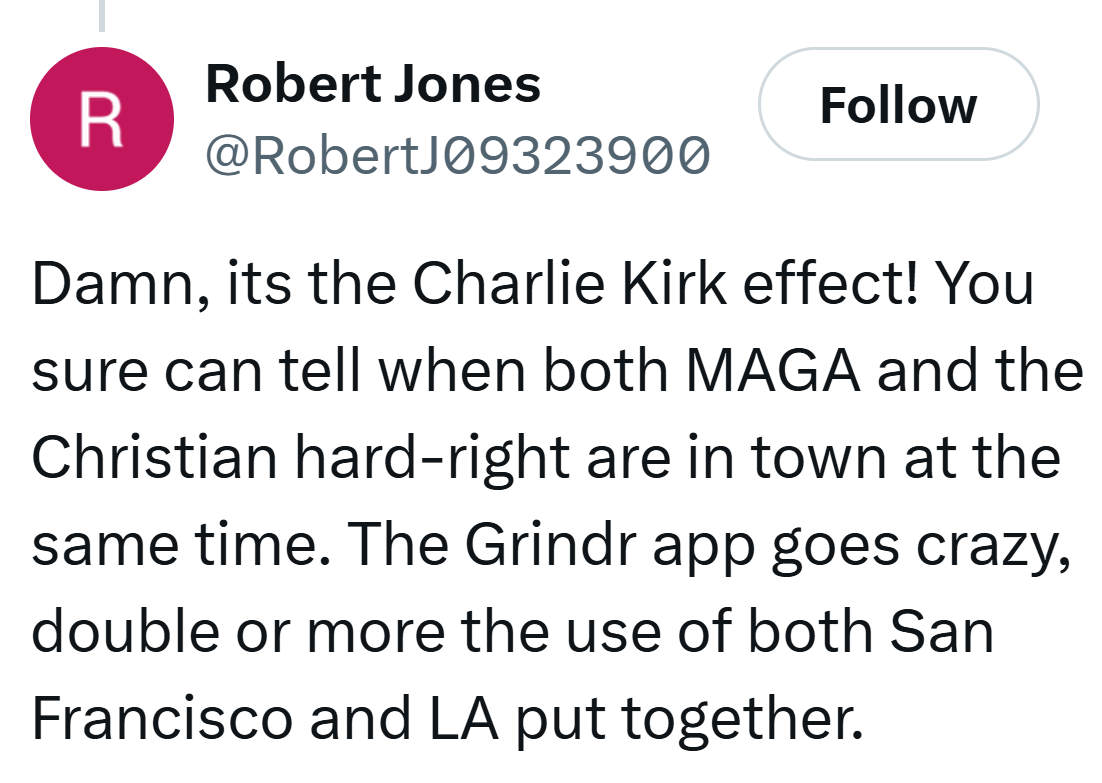Click the word "Christian" in the tweet
1102x783 pixels.
click(x=154, y=457)
